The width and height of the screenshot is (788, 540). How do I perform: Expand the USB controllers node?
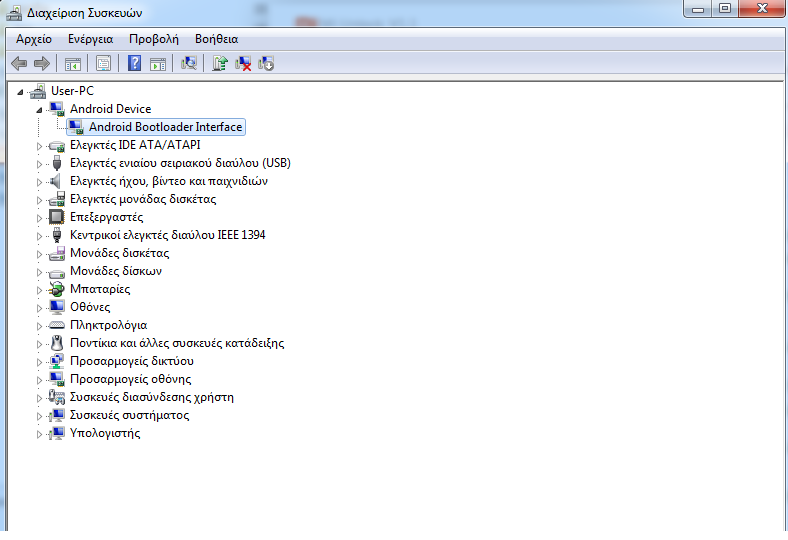coord(39,164)
